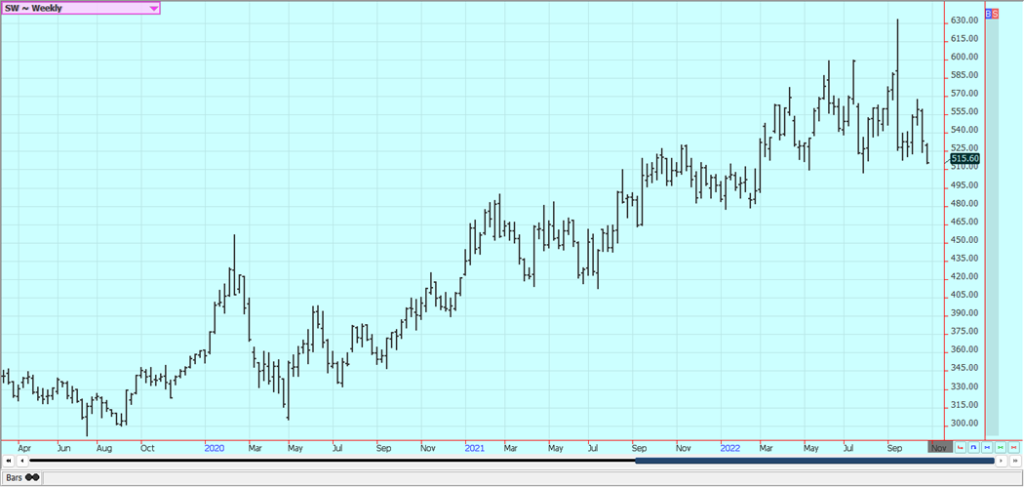Viewport: 1024px width, 487px height.
Task: Click the highlighted Nov date label
Action: 940,448
